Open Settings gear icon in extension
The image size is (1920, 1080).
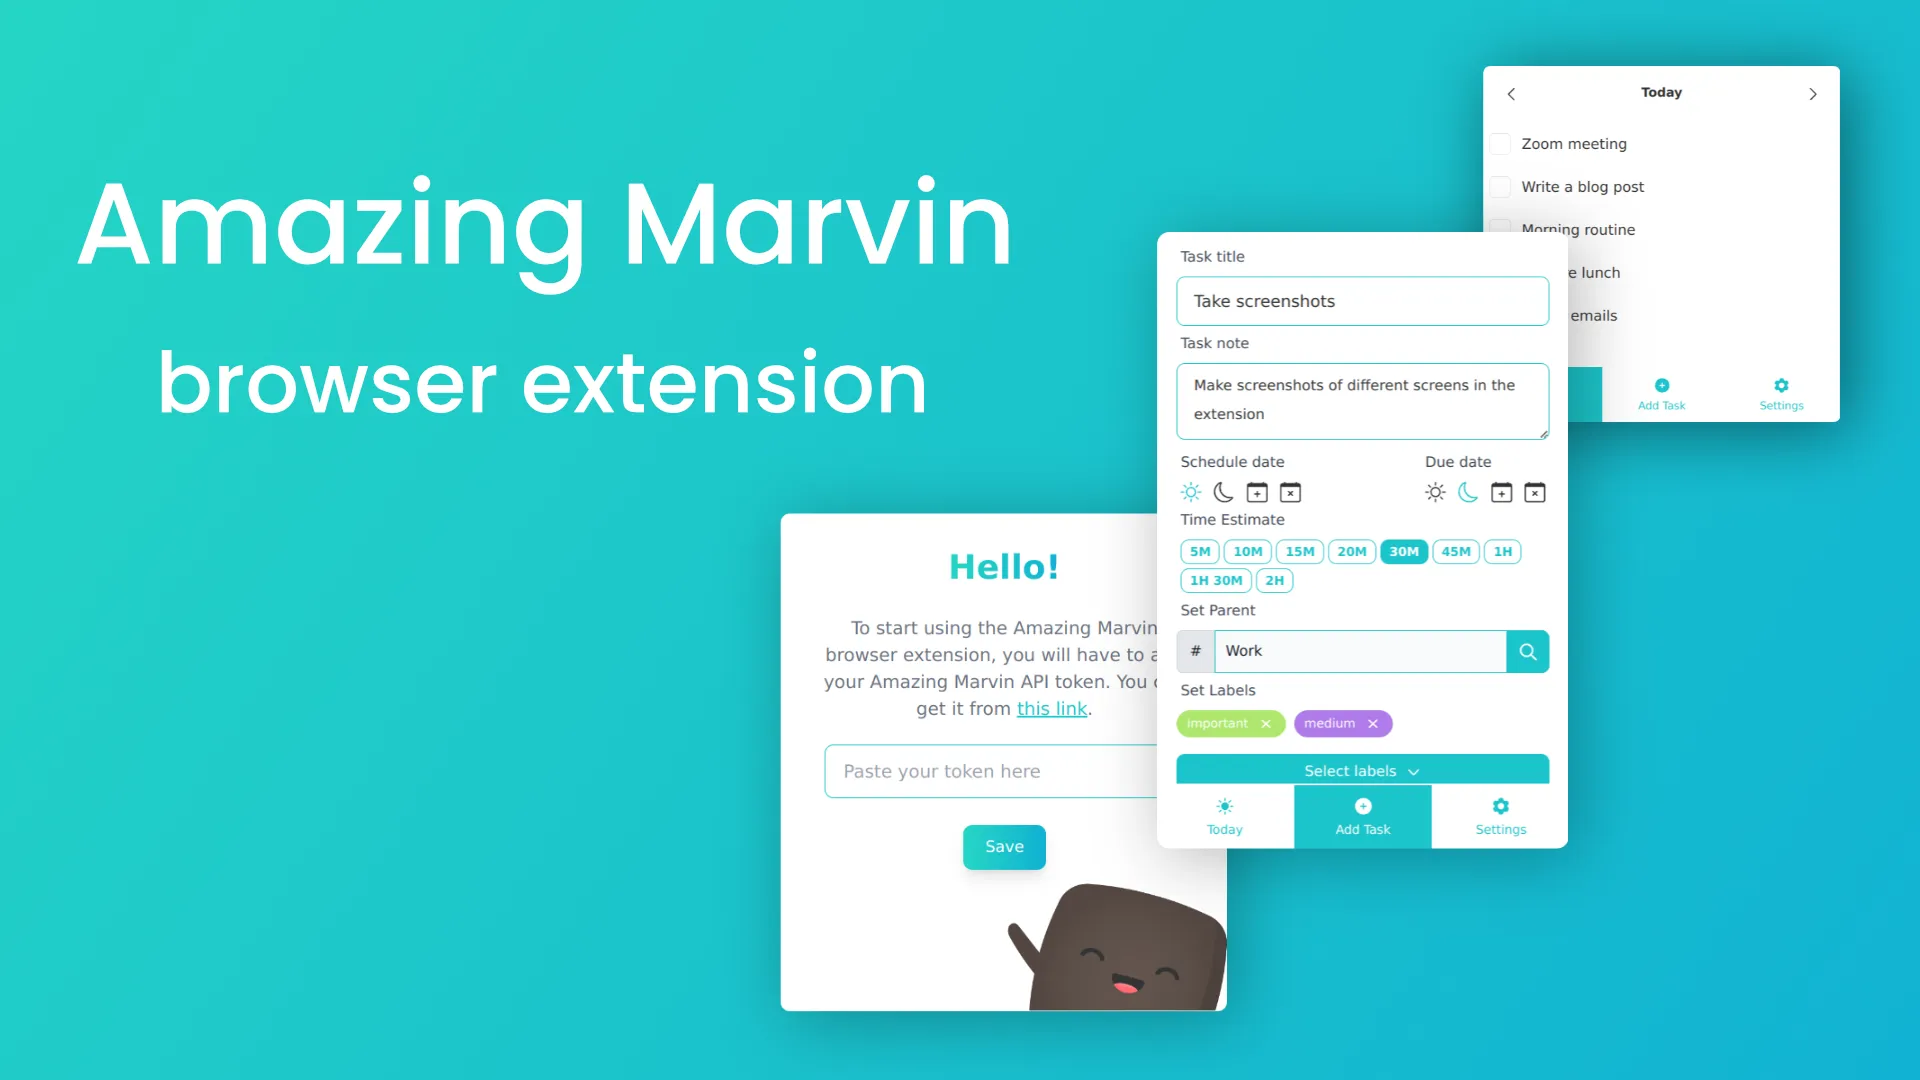pos(1501,806)
